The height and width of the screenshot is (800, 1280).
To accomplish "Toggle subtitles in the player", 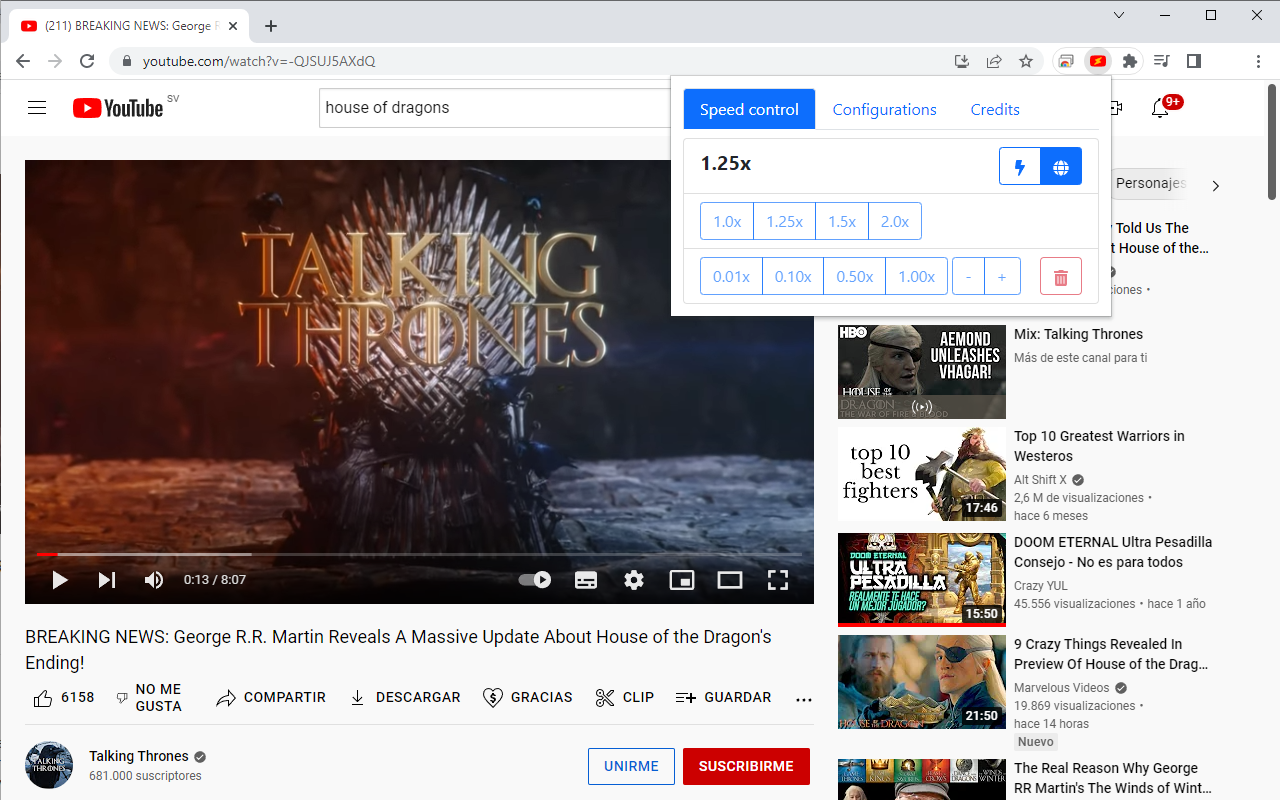I will (586, 580).
